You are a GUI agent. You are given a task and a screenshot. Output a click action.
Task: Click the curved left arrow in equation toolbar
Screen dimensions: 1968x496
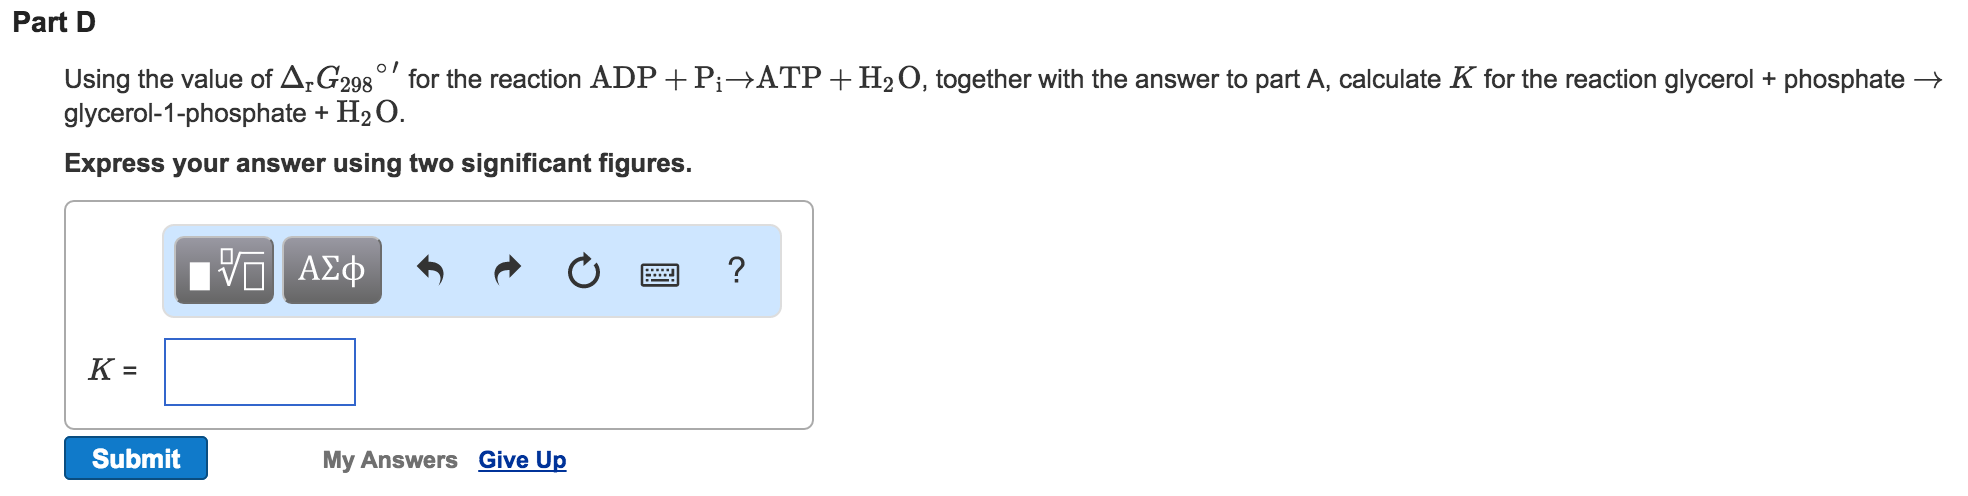pos(430,270)
